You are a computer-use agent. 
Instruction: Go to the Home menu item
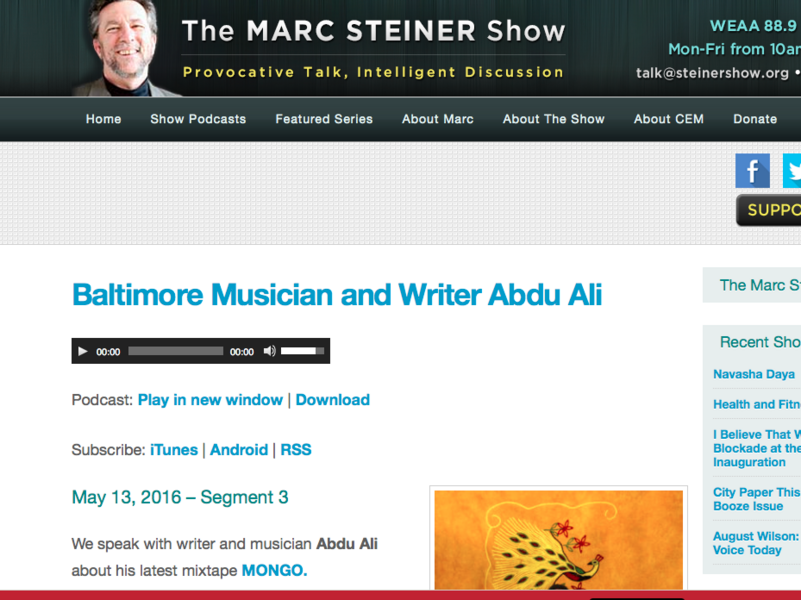[103, 119]
